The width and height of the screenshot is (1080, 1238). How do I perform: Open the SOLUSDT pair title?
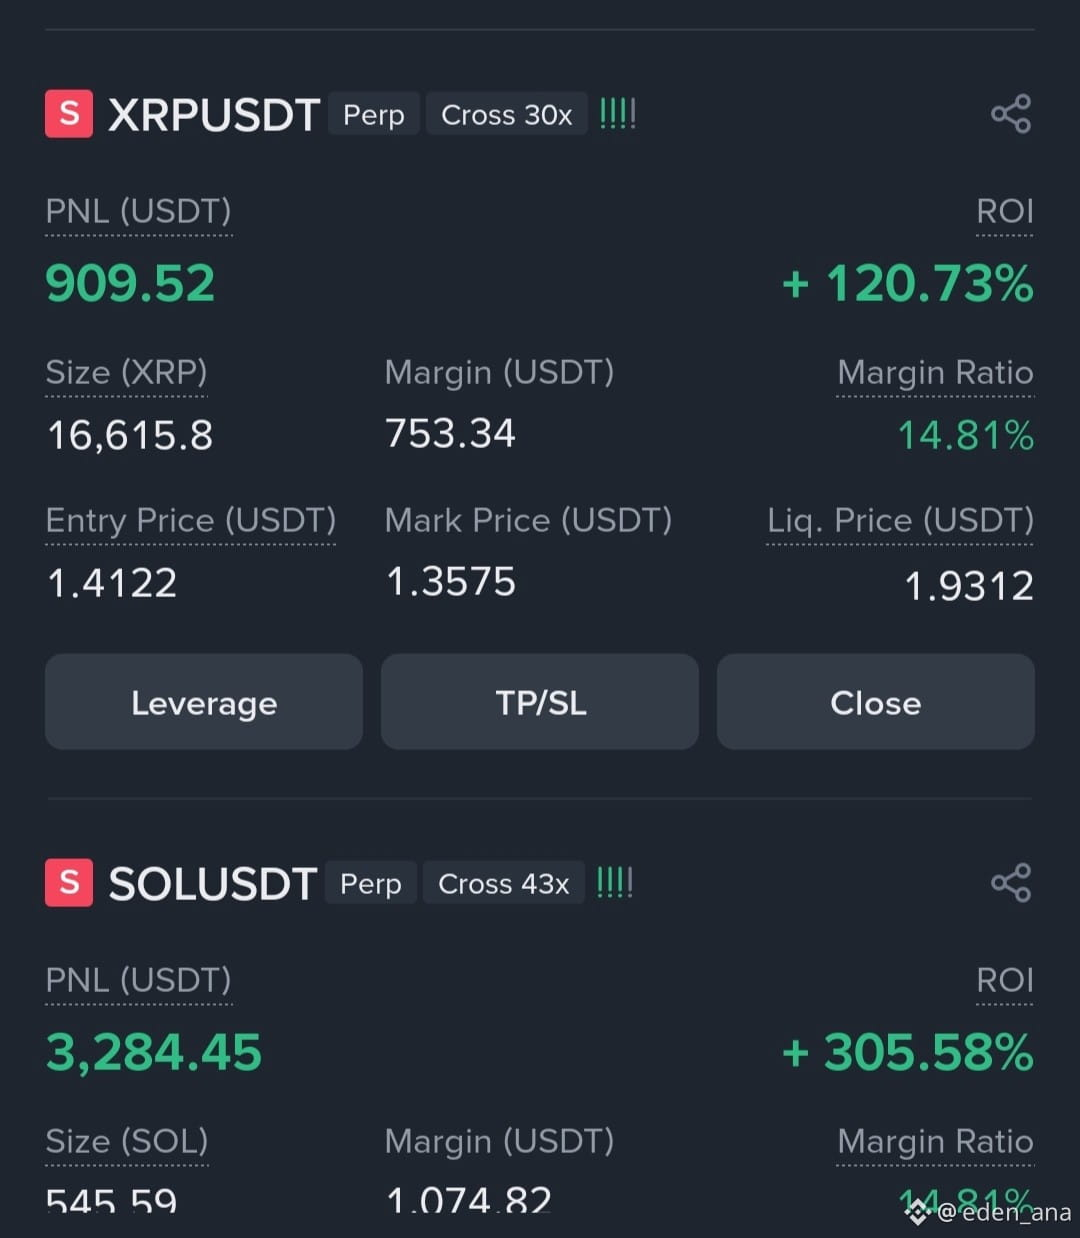pos(212,884)
